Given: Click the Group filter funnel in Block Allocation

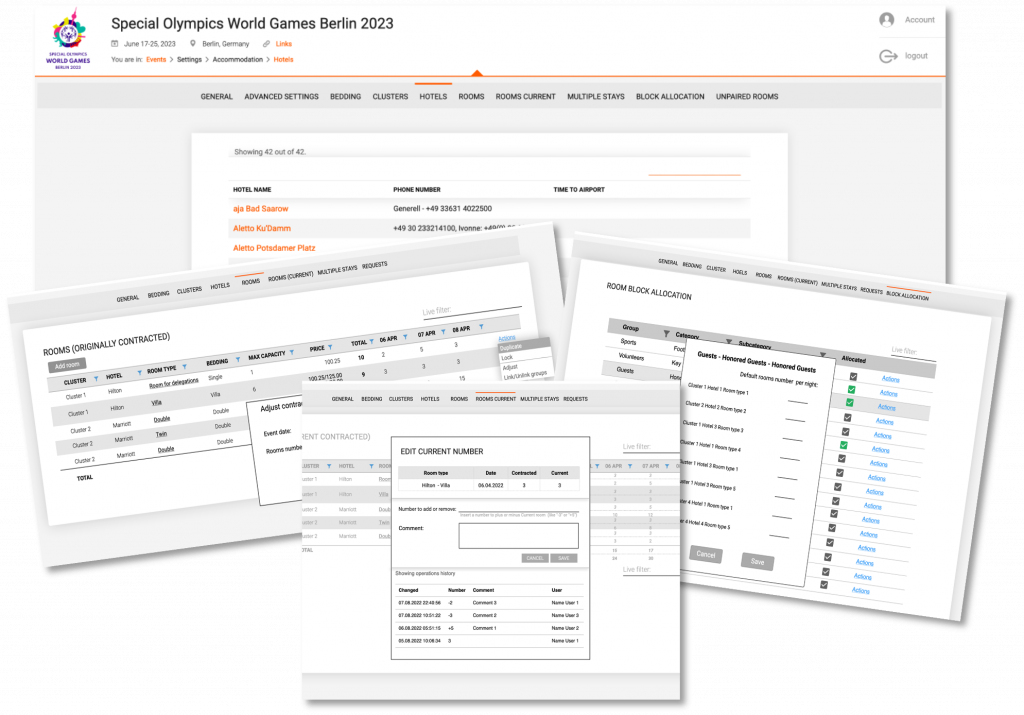Looking at the screenshot, I should pyautogui.click(x=666, y=334).
